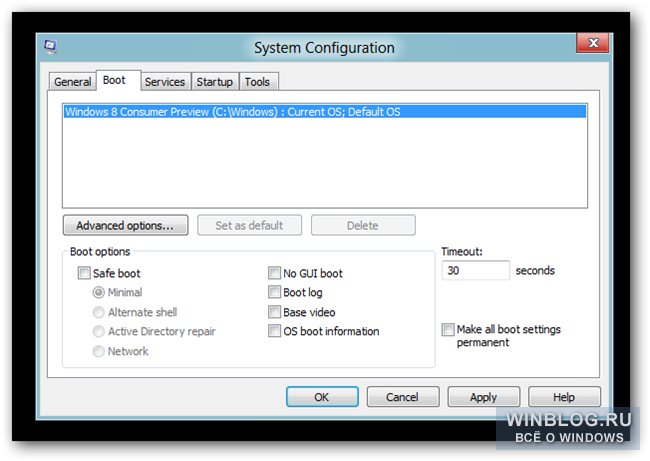Select Windows 8 Consumer Preview boot entry
The width and height of the screenshot is (650, 461).
point(325,112)
